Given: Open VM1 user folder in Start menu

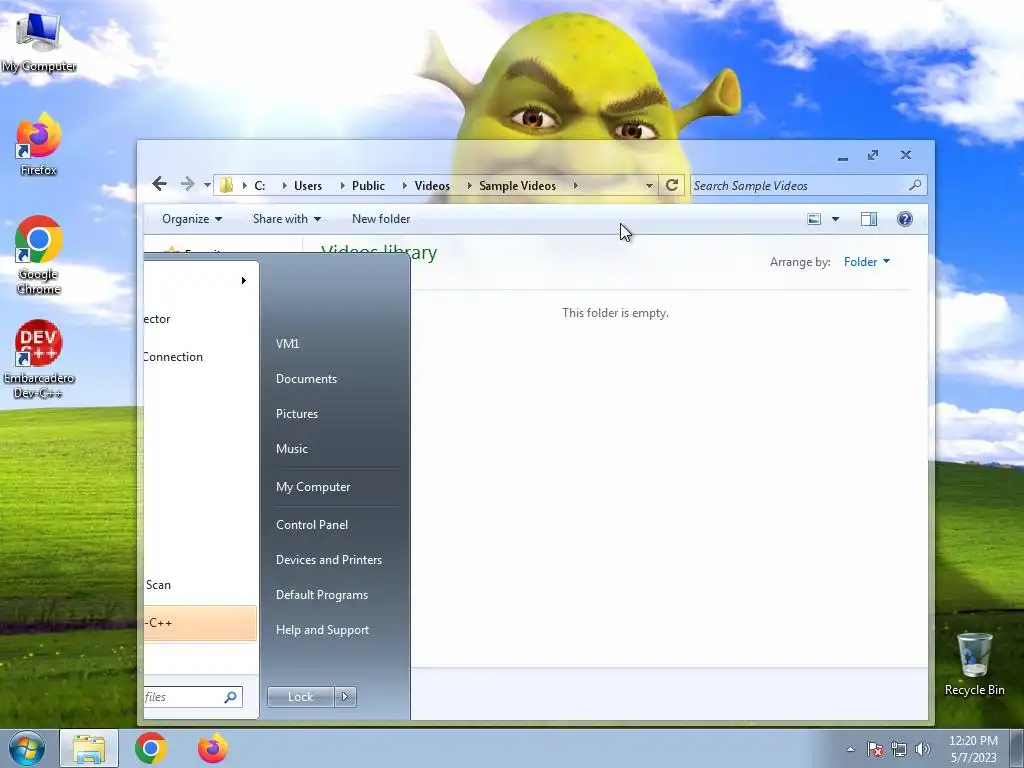Looking at the screenshot, I should [x=287, y=344].
